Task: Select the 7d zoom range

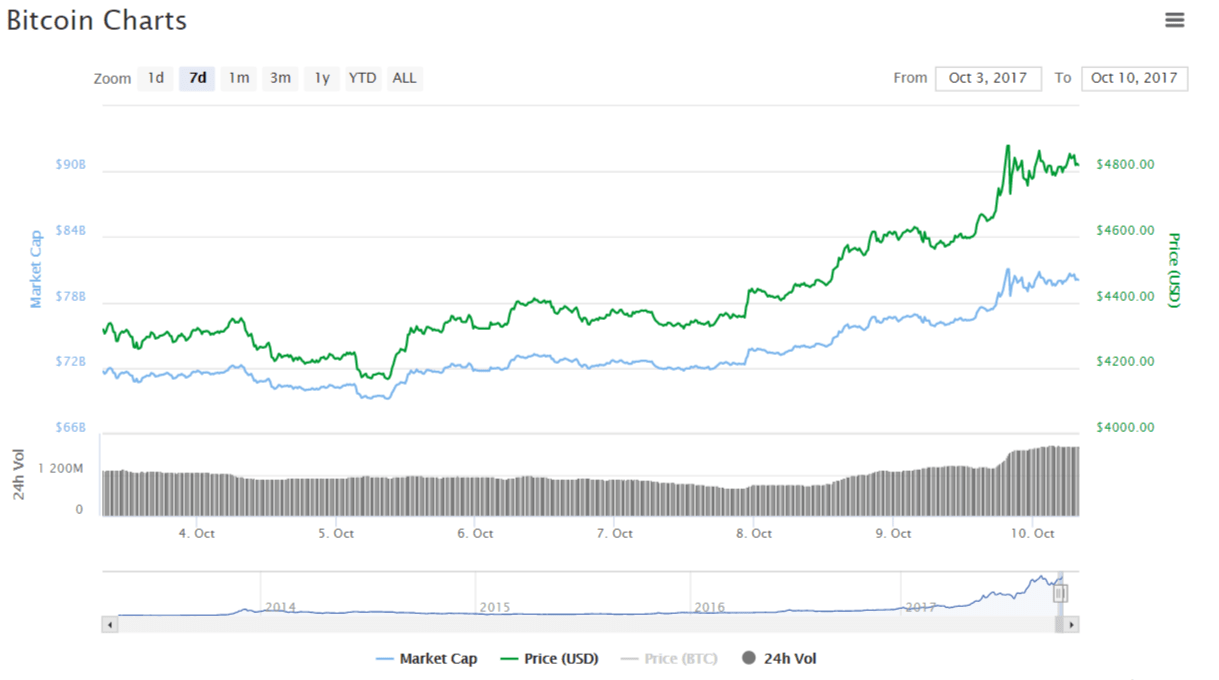Action: [x=197, y=78]
